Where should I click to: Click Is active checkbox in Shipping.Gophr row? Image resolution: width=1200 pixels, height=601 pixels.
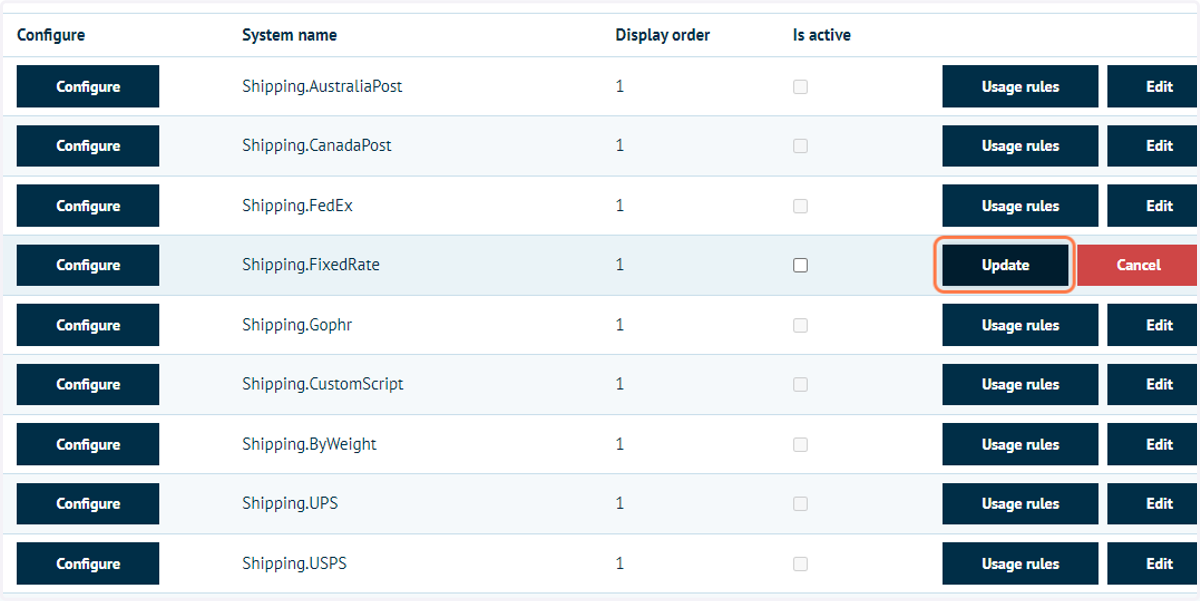[800, 325]
